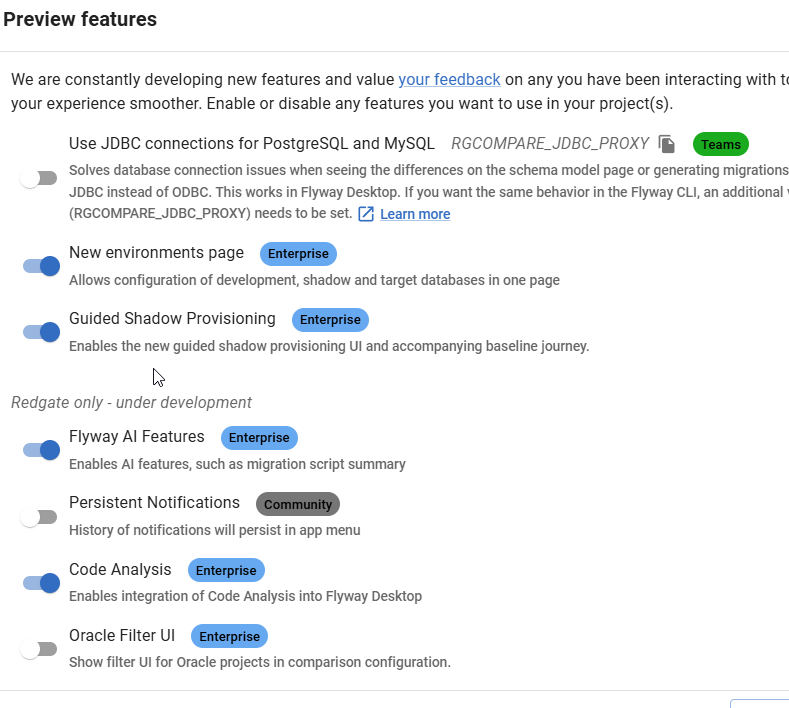This screenshot has height=708, width=789.
Task: Click the Community badge next to Persistent Notifications
Action: point(298,504)
